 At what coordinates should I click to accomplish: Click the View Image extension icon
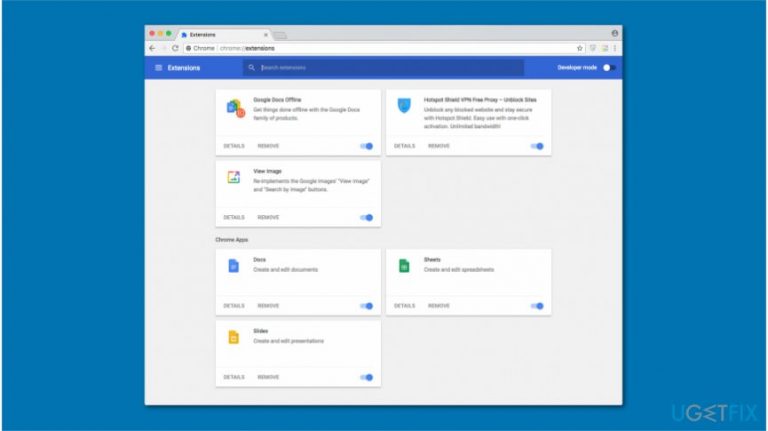(x=234, y=177)
